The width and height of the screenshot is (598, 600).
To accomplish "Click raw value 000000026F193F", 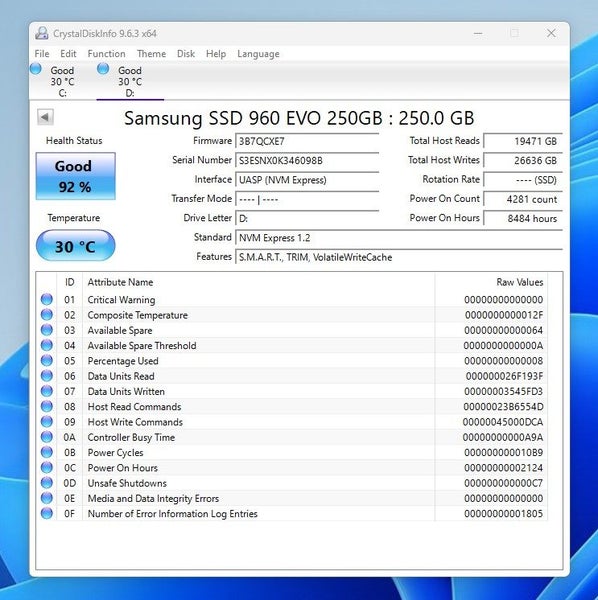I will [504, 376].
